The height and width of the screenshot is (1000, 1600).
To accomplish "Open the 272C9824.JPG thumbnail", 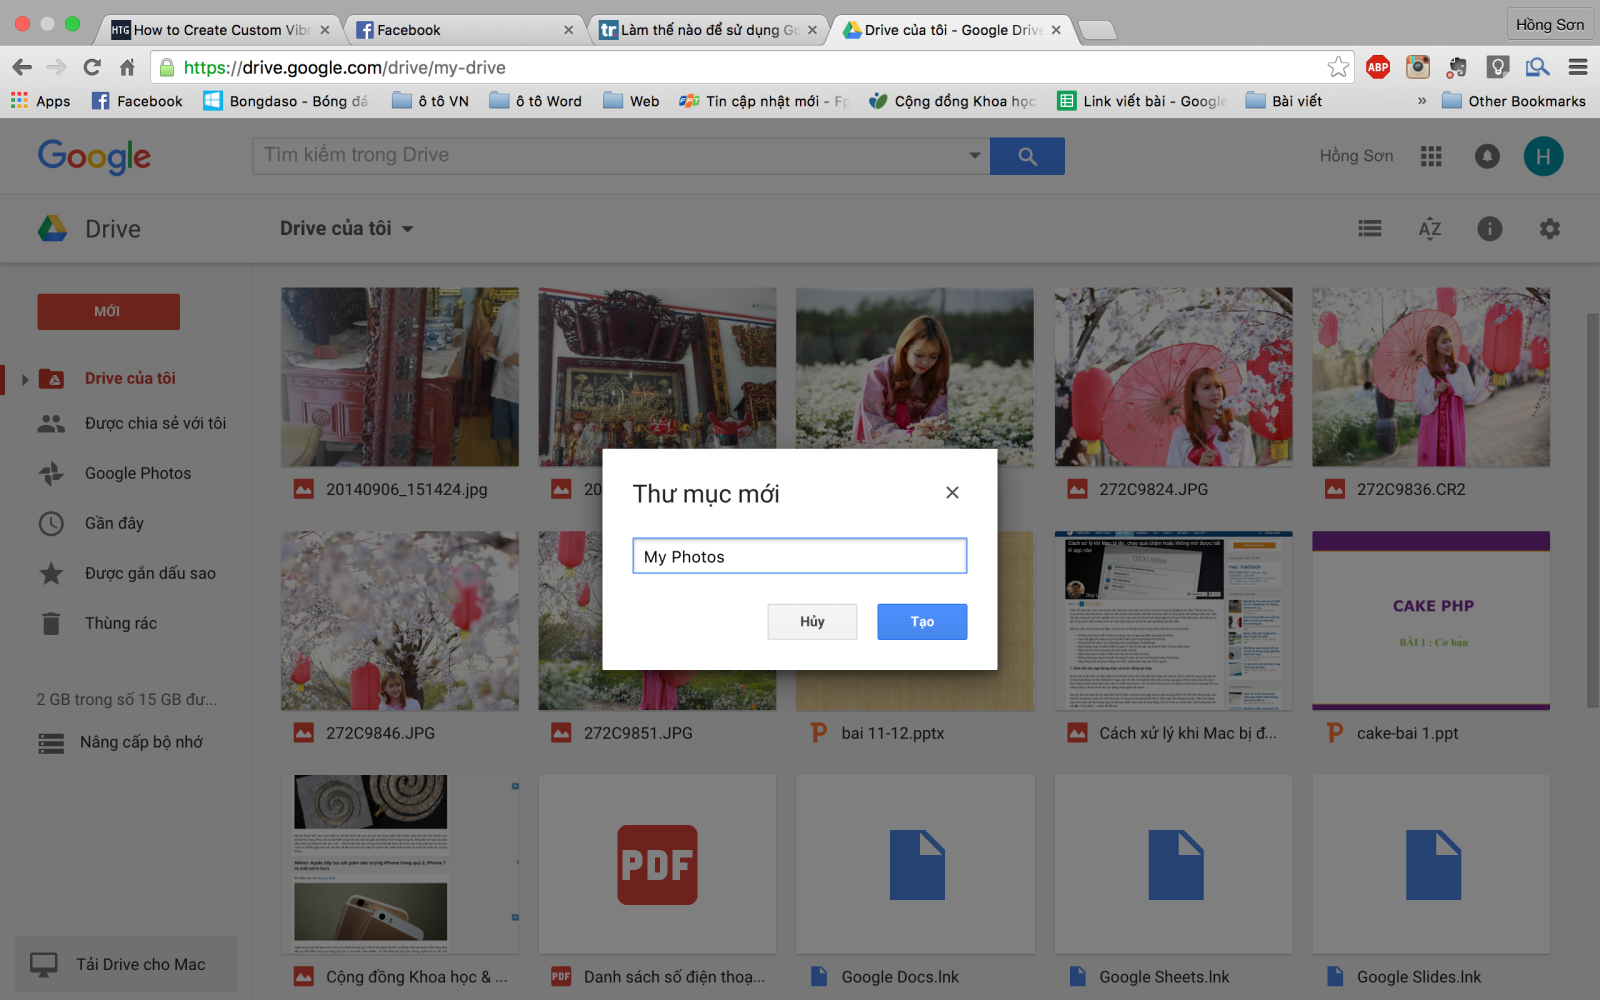I will [x=1173, y=377].
